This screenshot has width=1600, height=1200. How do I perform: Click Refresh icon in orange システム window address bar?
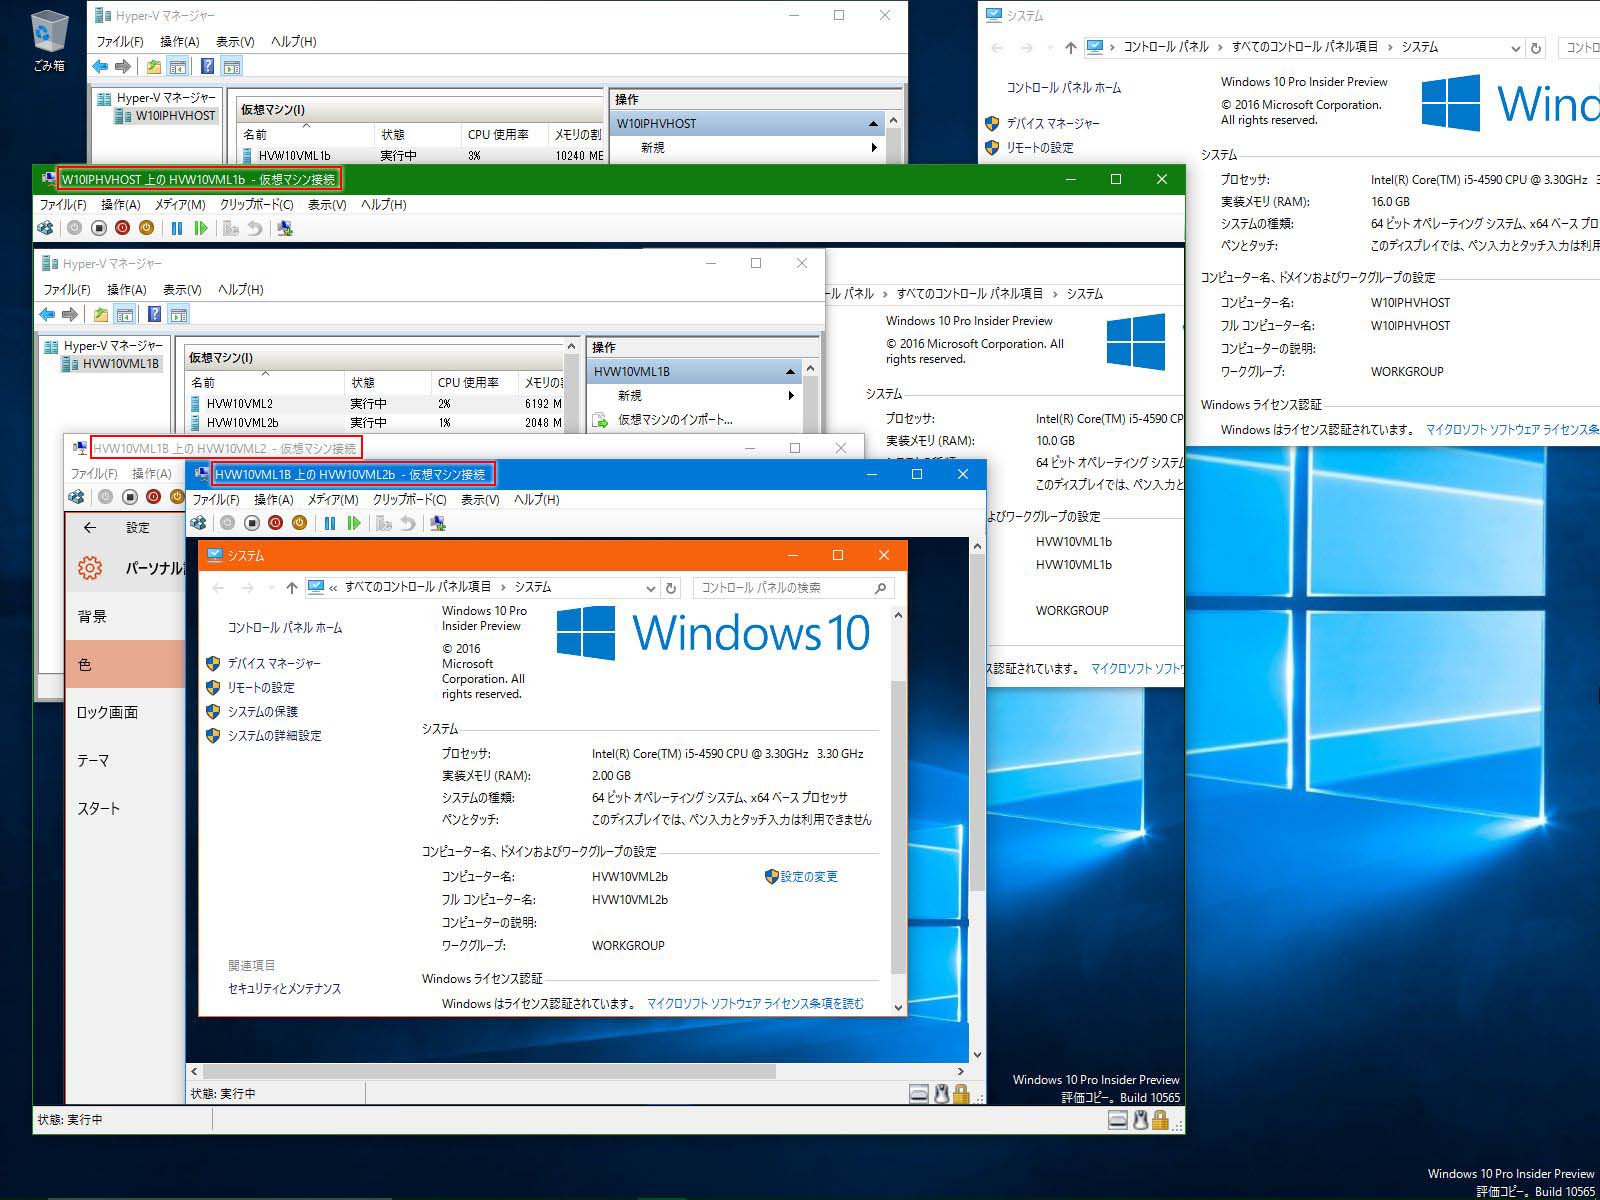pyautogui.click(x=671, y=588)
